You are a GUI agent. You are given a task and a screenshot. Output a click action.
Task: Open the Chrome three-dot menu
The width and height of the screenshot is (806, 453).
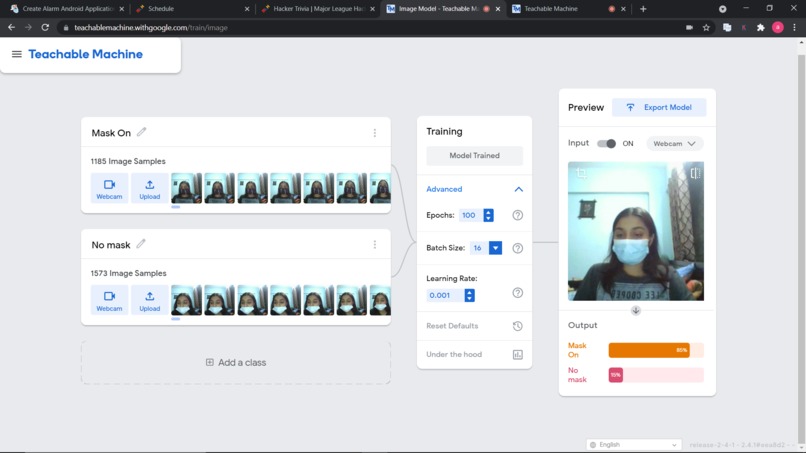point(795,28)
